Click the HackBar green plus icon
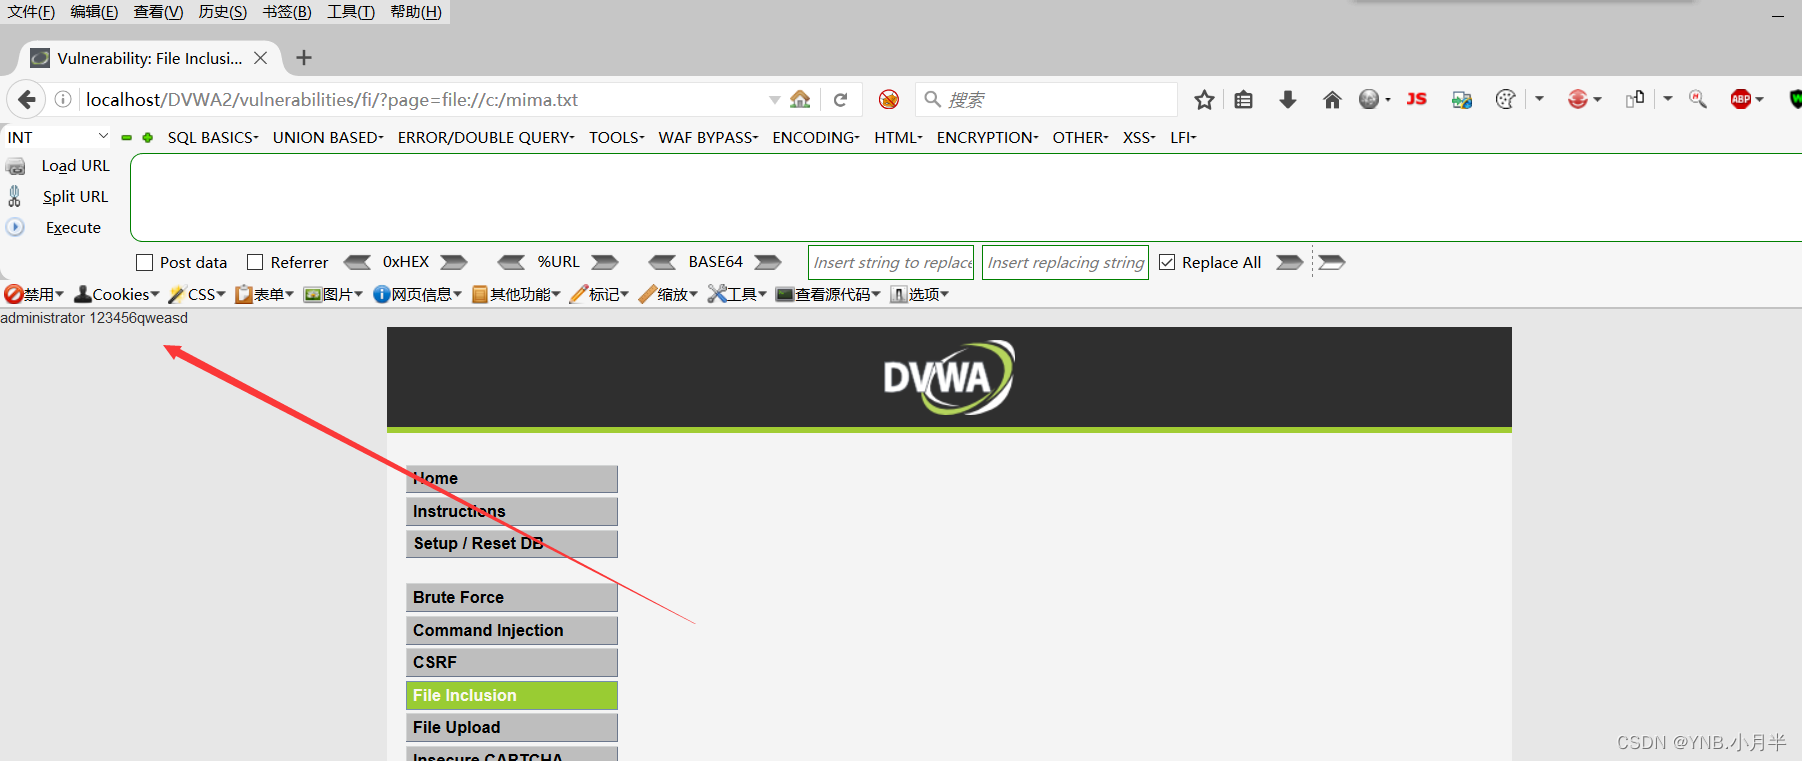 click(x=147, y=137)
